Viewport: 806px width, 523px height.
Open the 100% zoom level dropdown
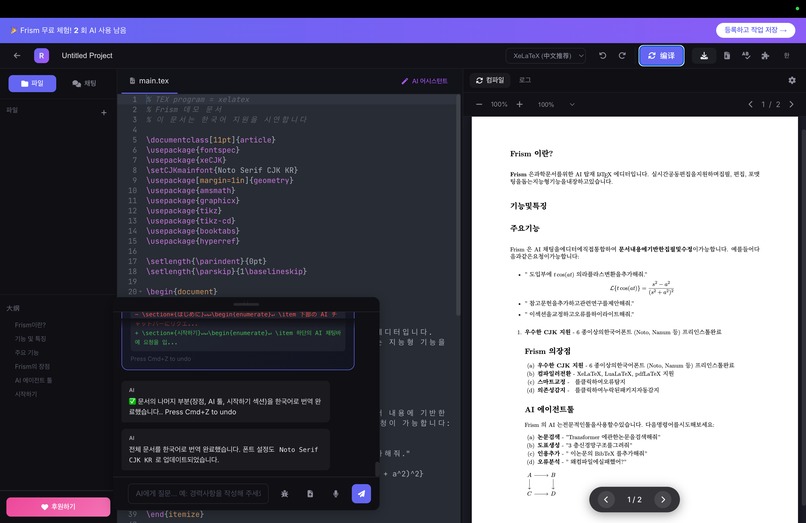pyautogui.click(x=556, y=104)
